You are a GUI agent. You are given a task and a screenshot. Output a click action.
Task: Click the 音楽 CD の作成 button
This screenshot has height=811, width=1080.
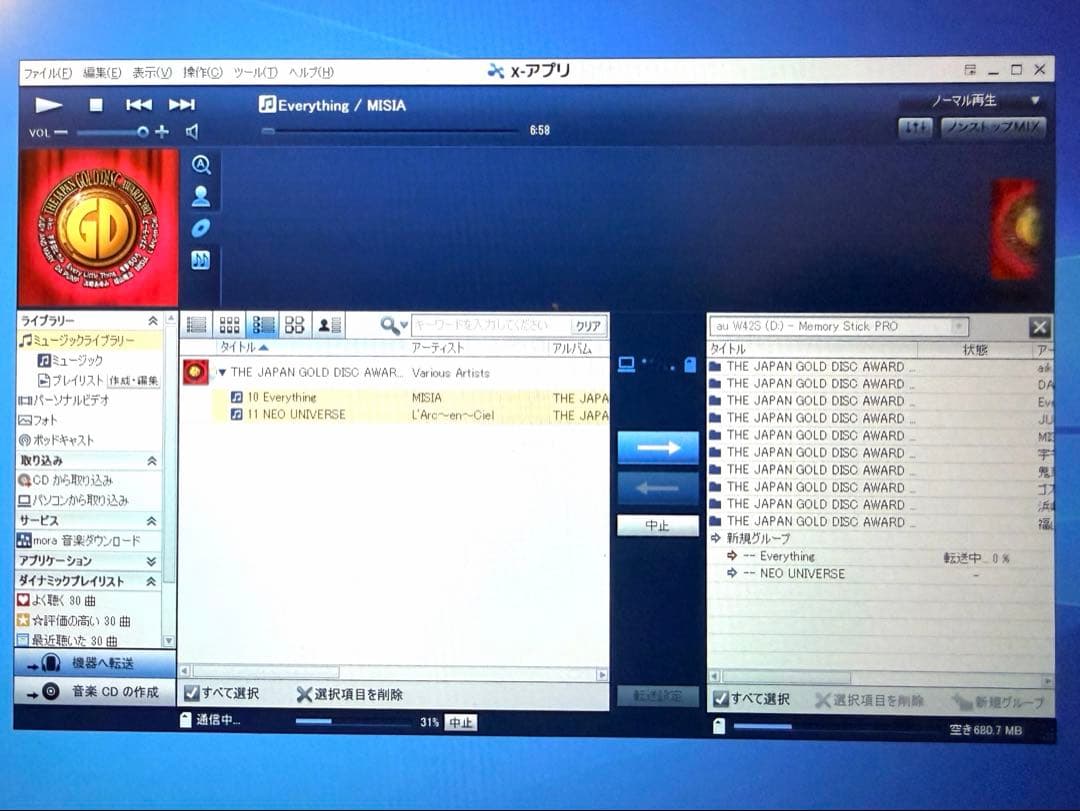(95, 691)
